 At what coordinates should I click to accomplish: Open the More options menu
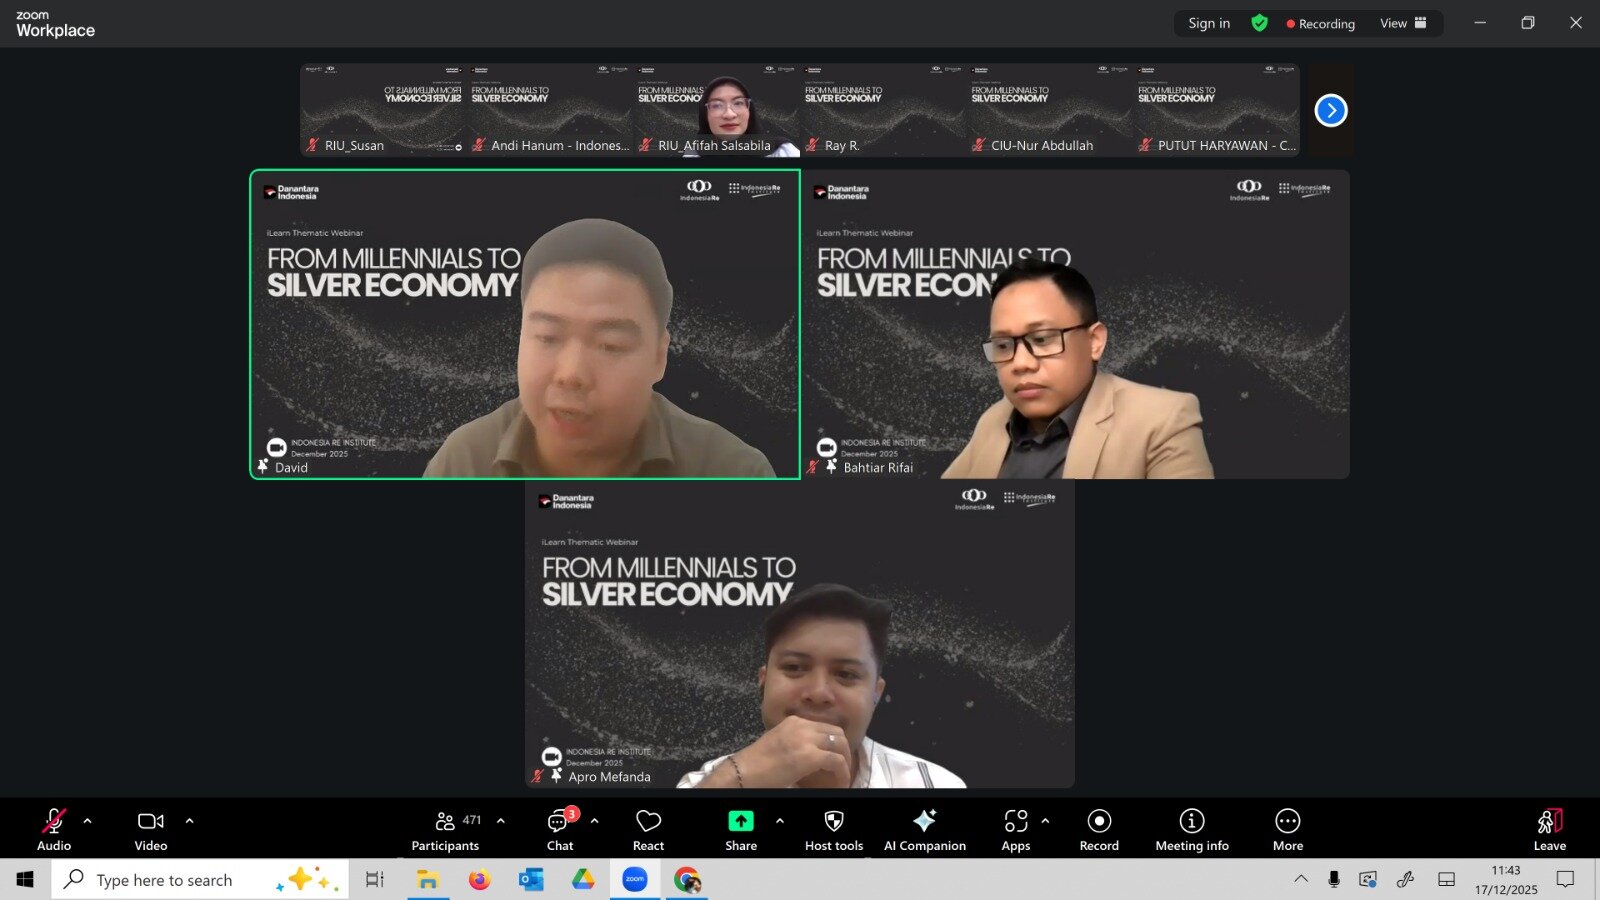[1287, 830]
